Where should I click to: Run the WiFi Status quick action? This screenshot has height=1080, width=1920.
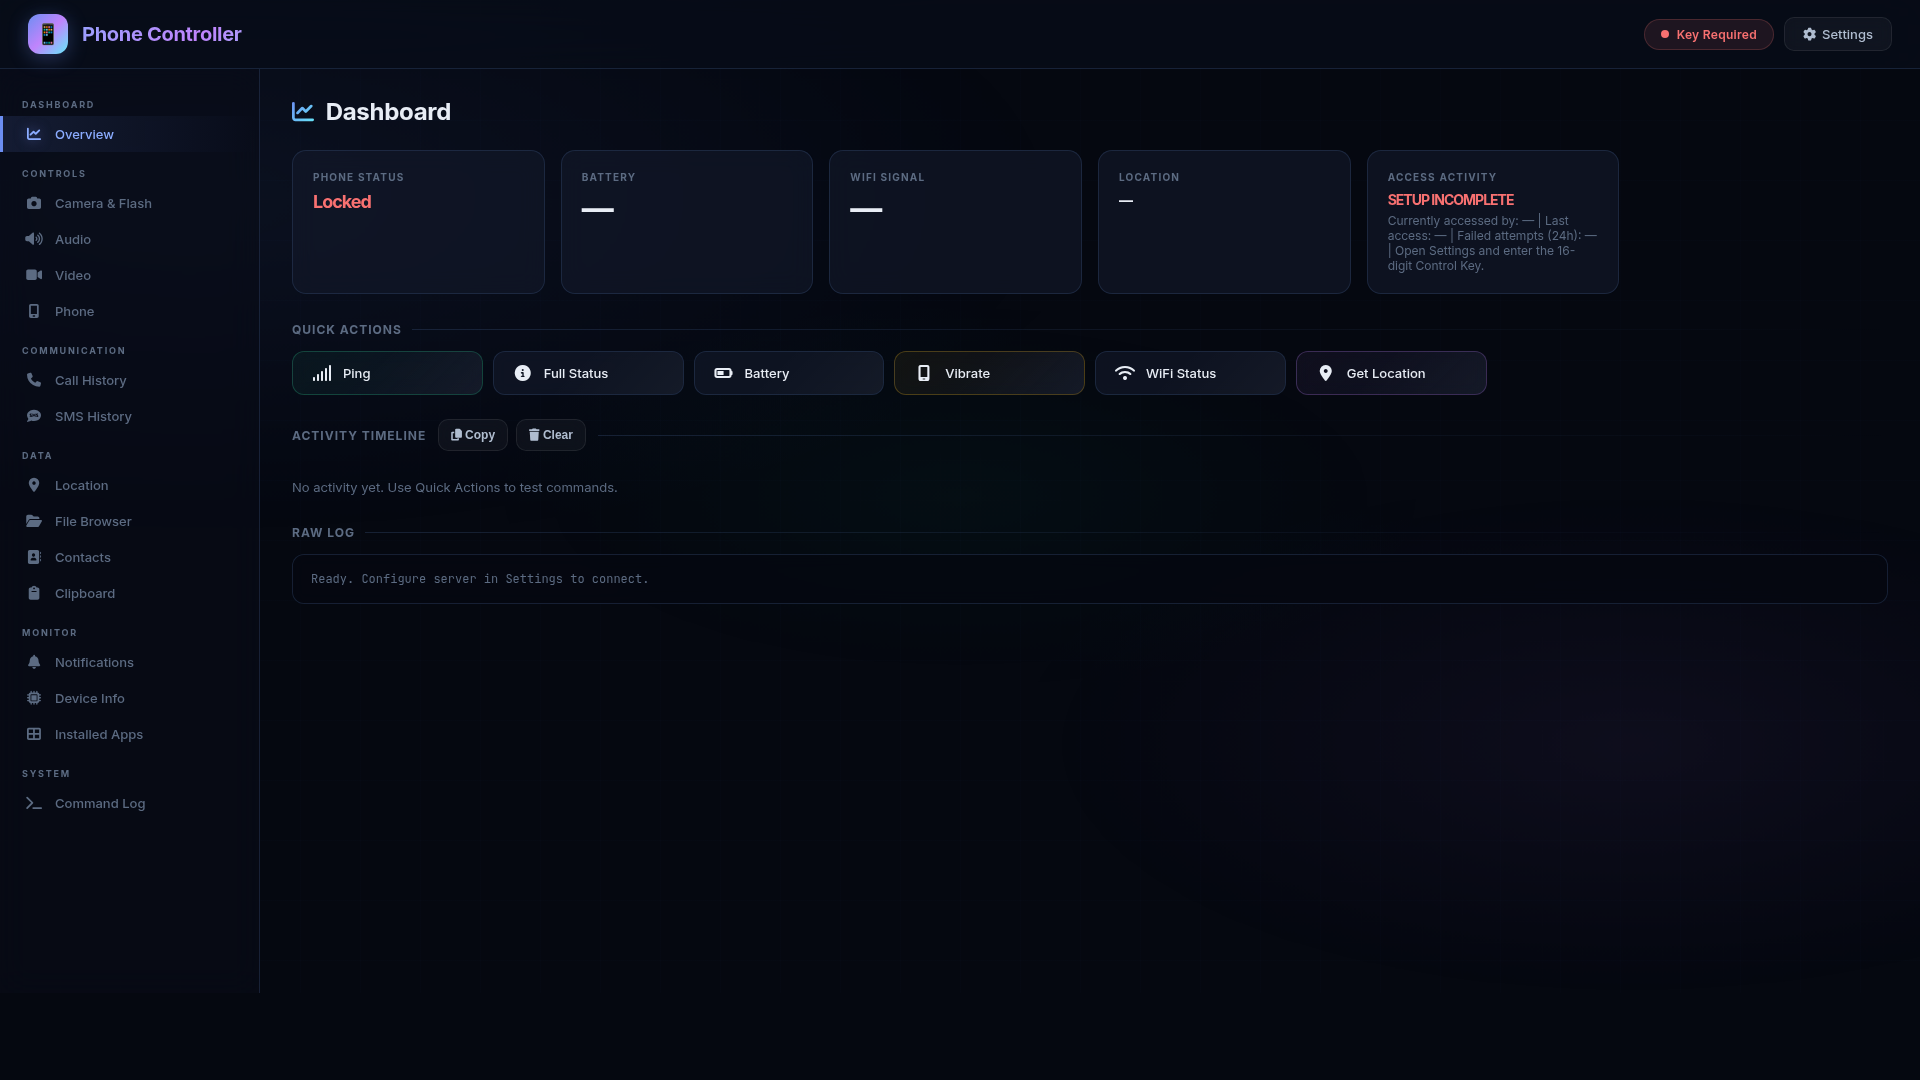1190,373
